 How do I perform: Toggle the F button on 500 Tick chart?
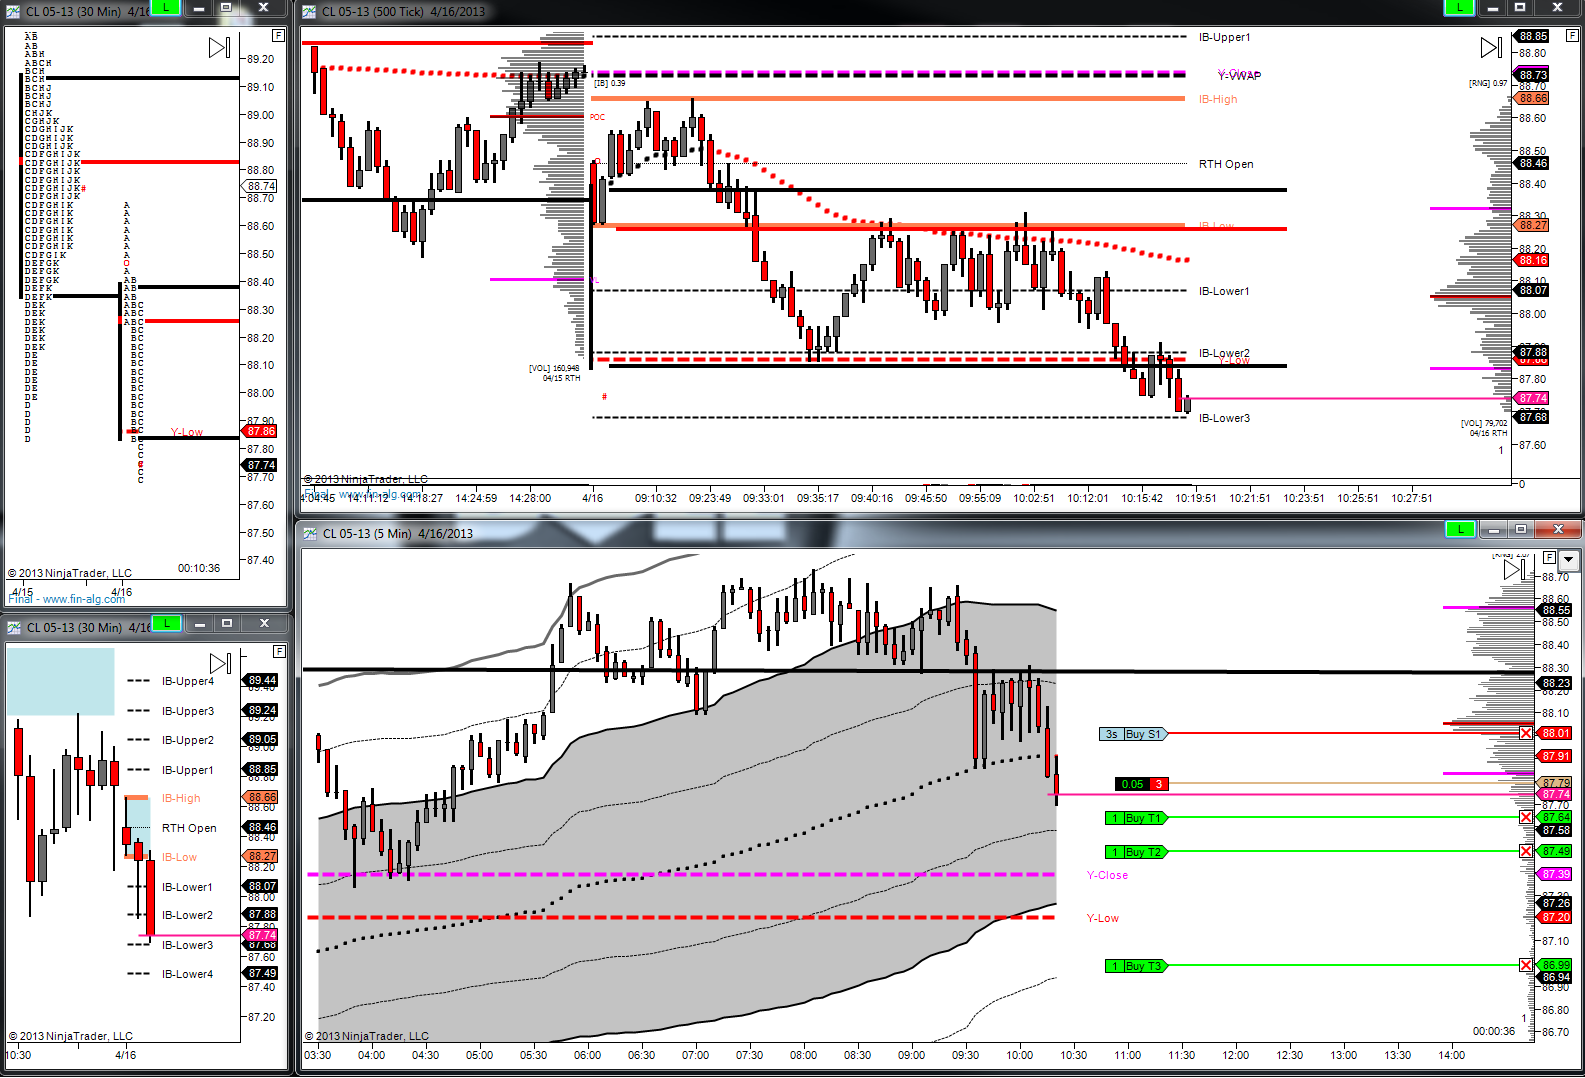coord(1572,35)
